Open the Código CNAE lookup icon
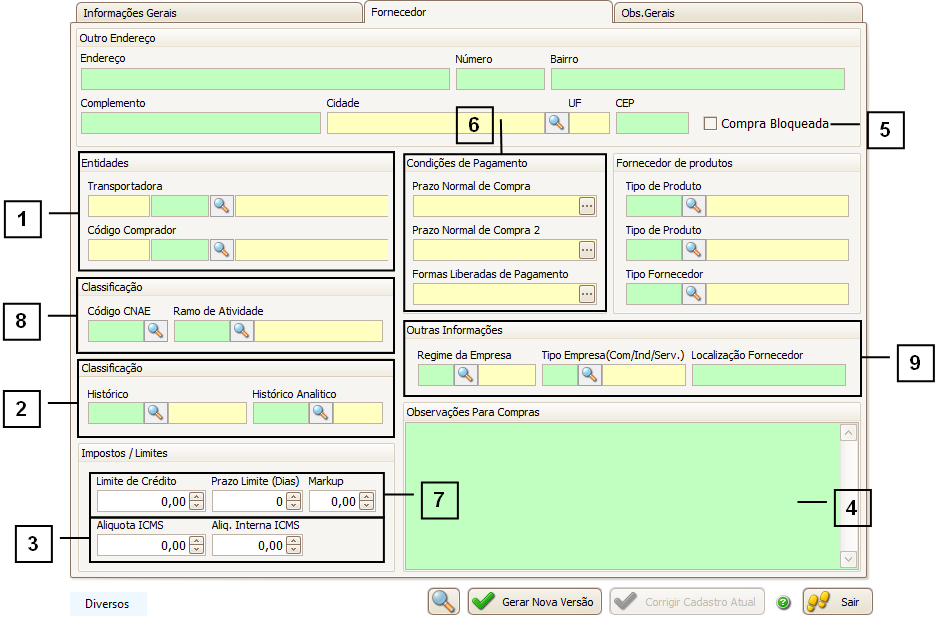Screen dimensions: 938x619 pyautogui.click(x=155, y=331)
